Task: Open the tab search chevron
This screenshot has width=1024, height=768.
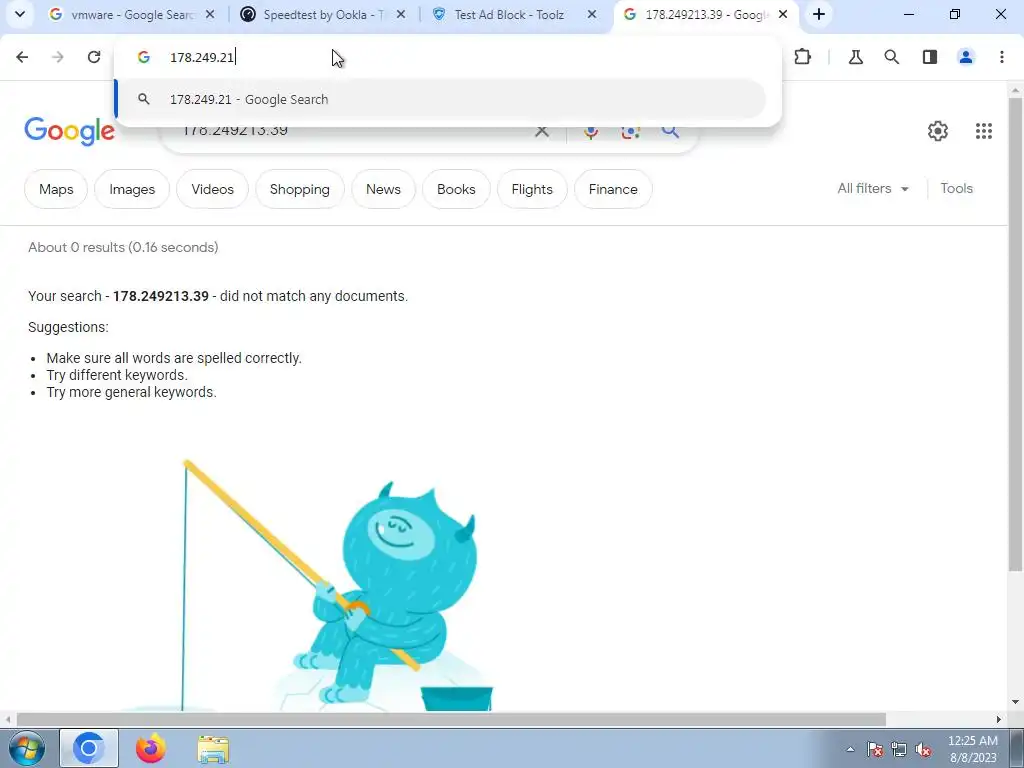Action: click(20, 14)
